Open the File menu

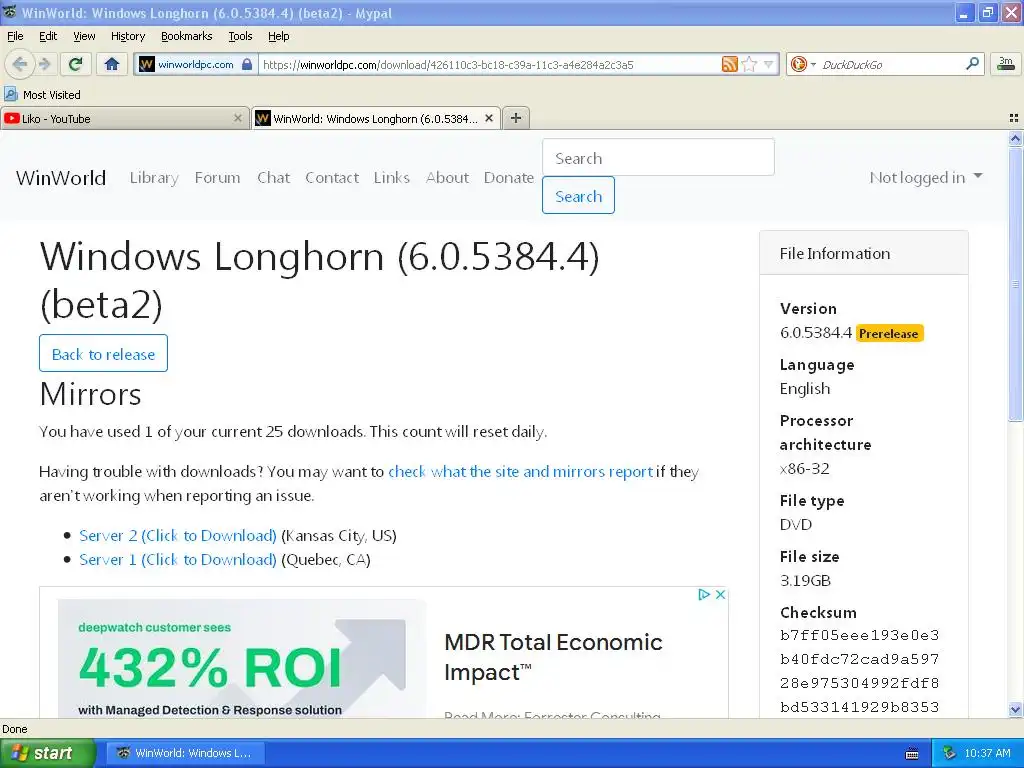coord(15,36)
